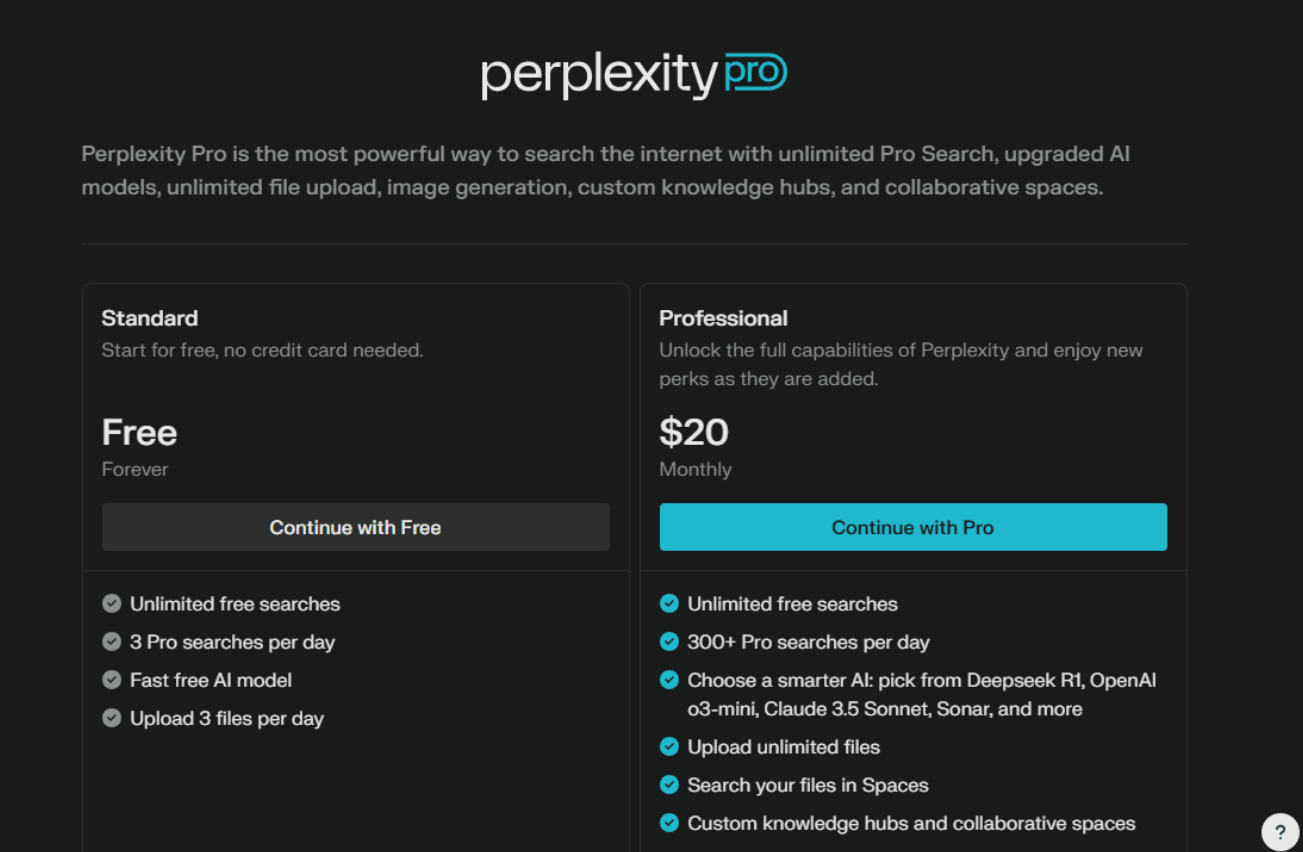
Task: Click teal checkmark beside 'Search your files in Spaces'
Action: tap(670, 785)
